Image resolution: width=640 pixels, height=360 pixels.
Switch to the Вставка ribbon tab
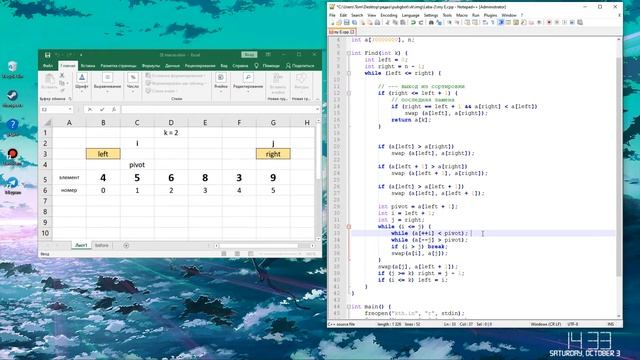[x=88, y=66]
